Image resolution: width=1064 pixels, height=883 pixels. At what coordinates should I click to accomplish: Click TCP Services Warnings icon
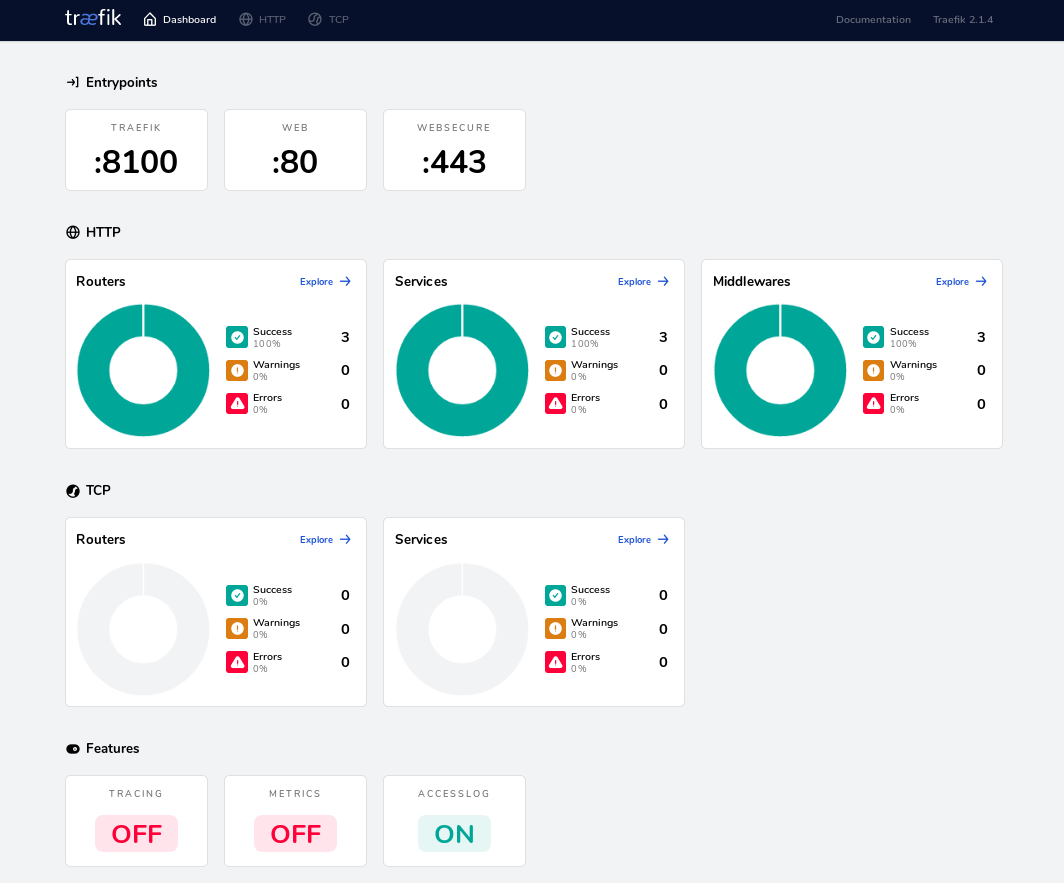pos(556,628)
